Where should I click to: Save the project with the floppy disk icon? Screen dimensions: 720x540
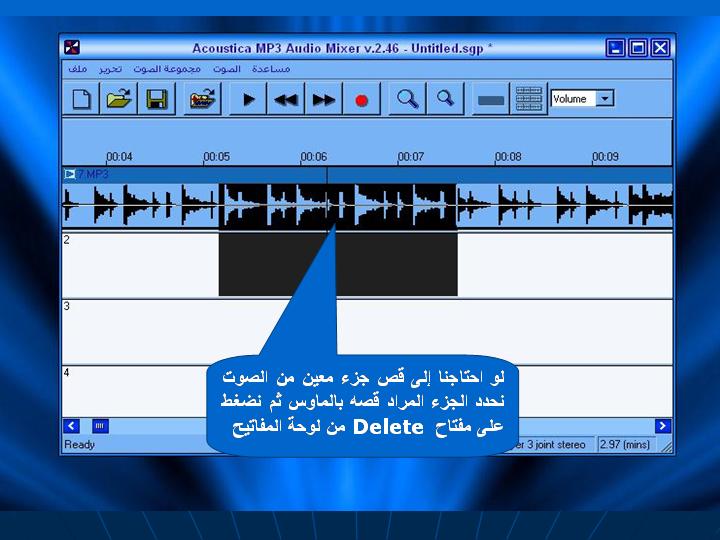157,99
